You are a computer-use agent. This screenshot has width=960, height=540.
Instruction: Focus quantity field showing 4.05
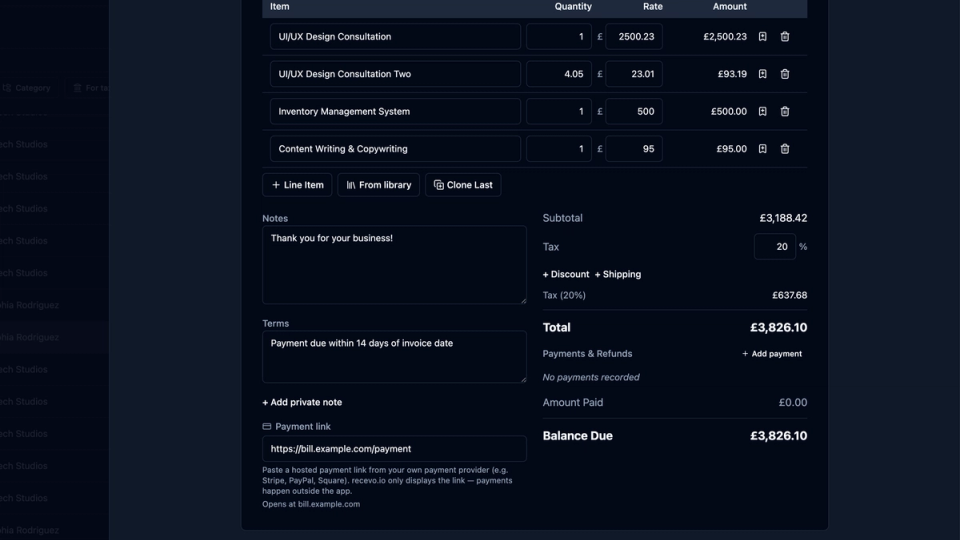[x=559, y=74]
